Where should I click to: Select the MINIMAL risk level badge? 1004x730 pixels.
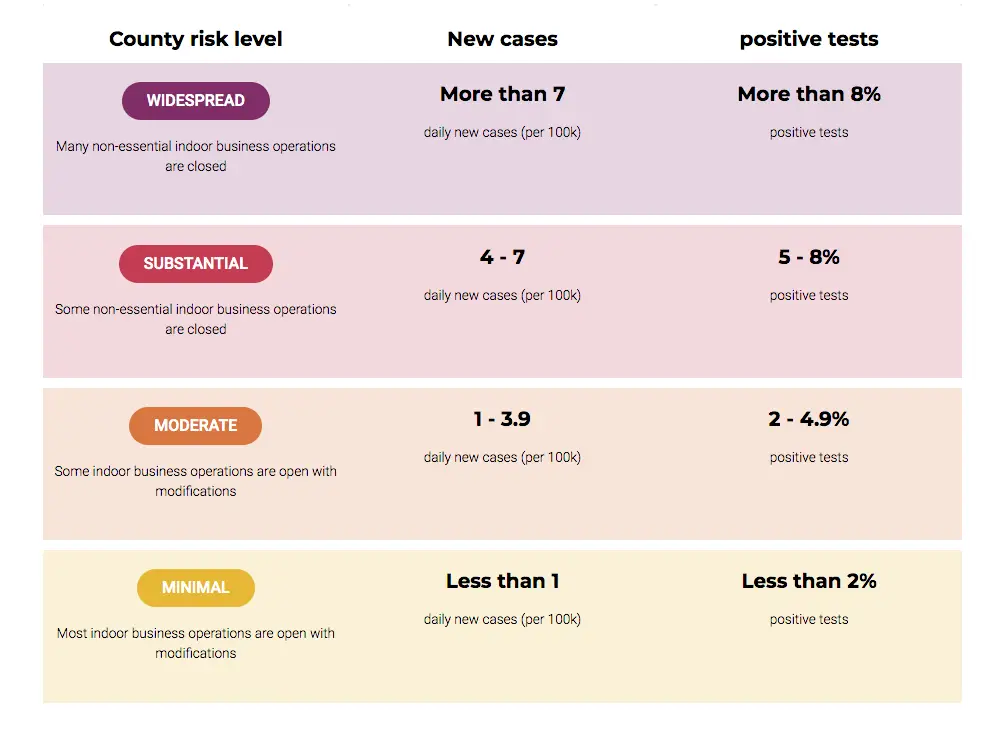[196, 588]
